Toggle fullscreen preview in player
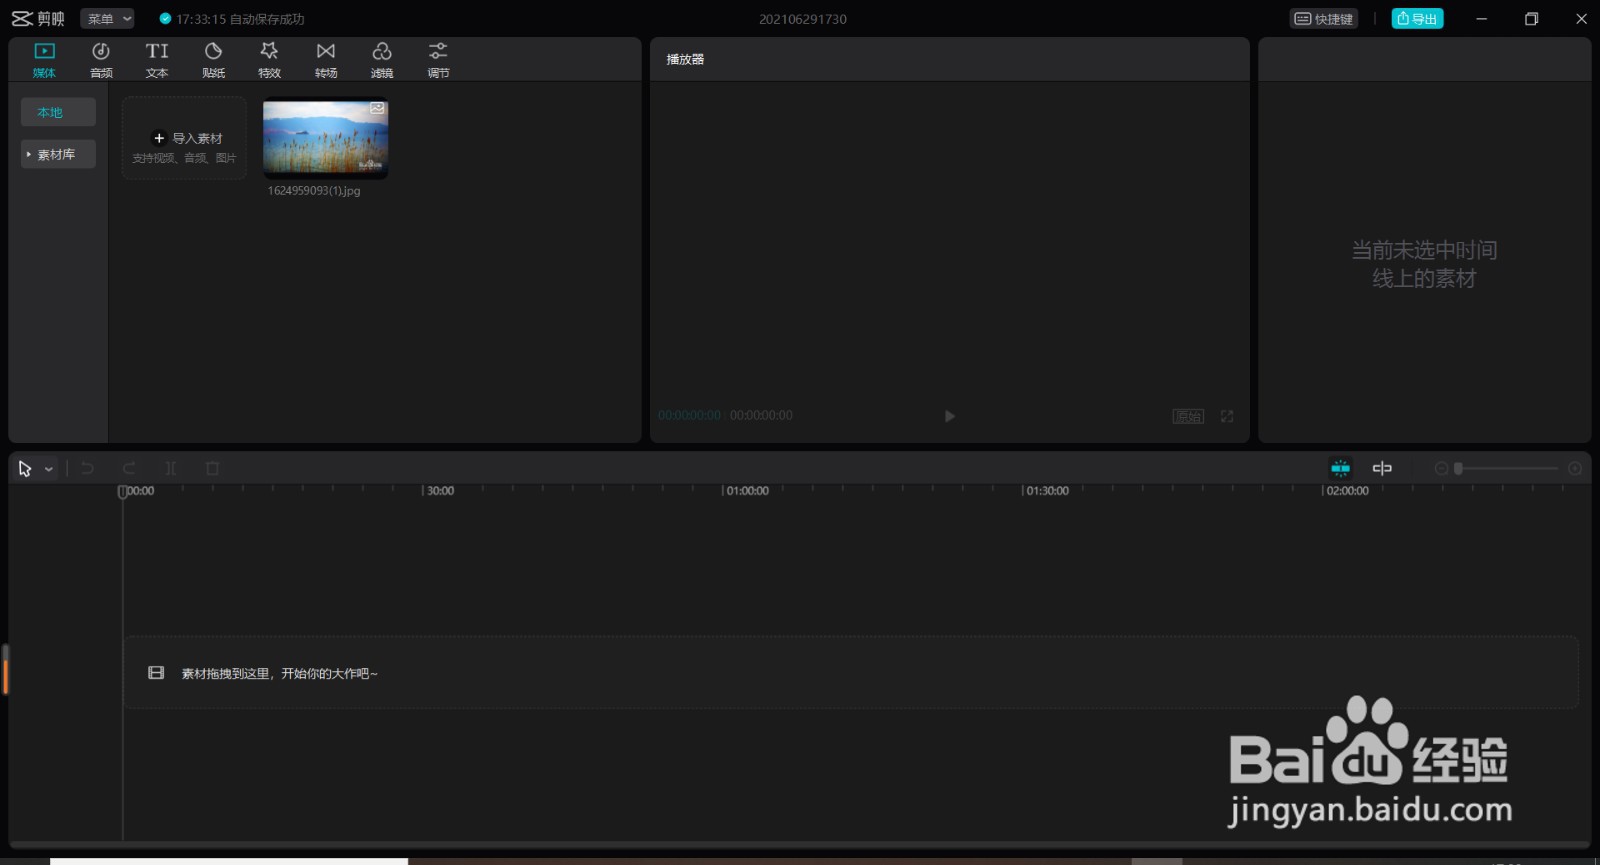The image size is (1600, 865). [1227, 416]
